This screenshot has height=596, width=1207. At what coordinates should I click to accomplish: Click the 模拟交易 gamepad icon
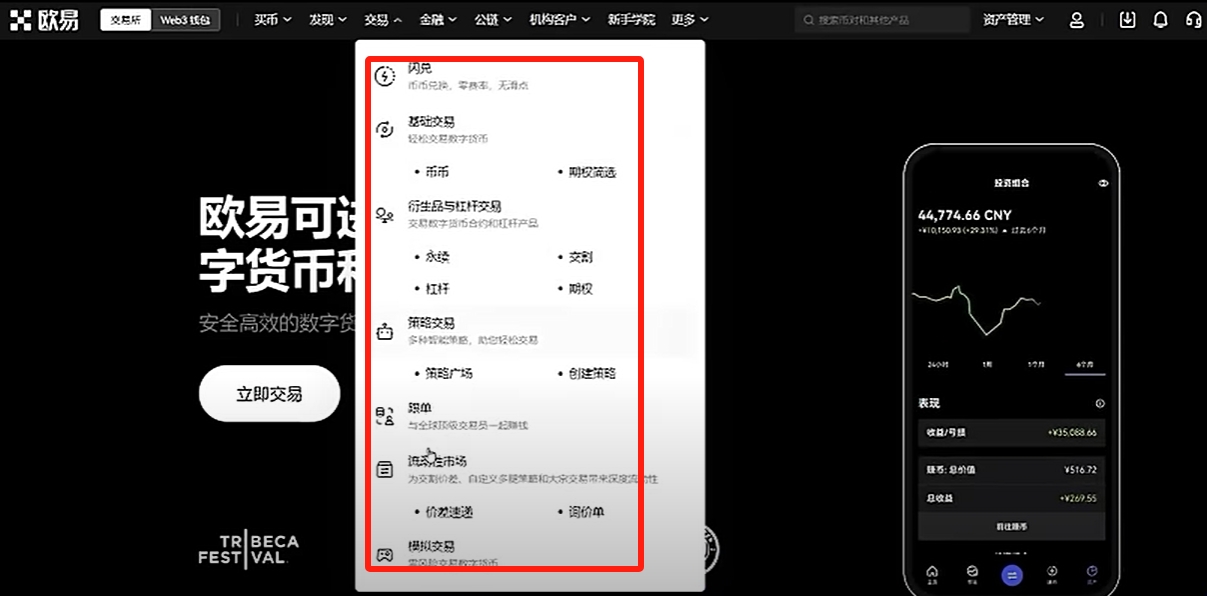pos(385,554)
